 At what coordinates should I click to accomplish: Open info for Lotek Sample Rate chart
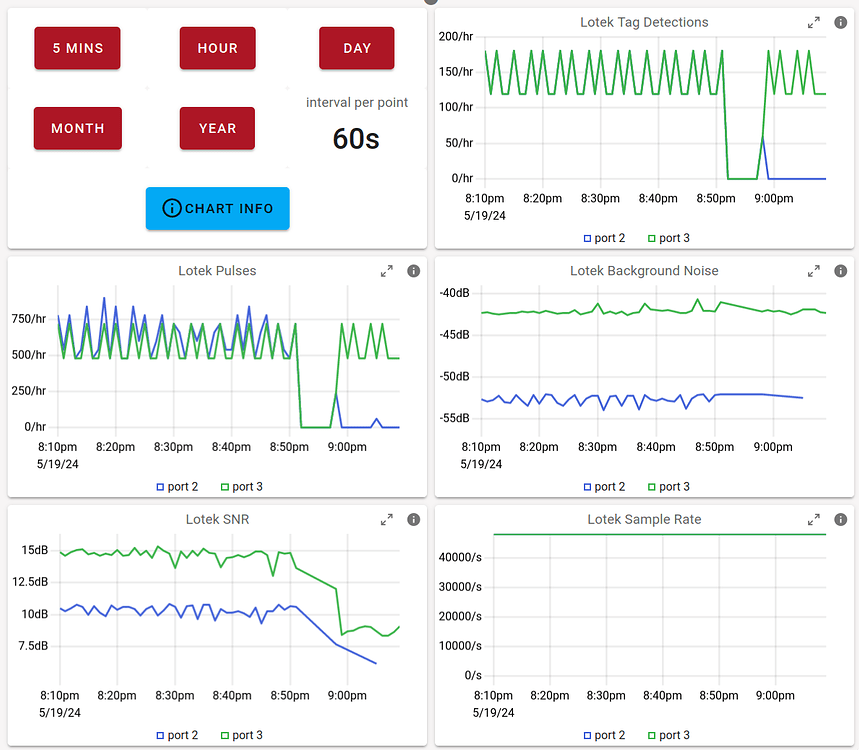841,520
